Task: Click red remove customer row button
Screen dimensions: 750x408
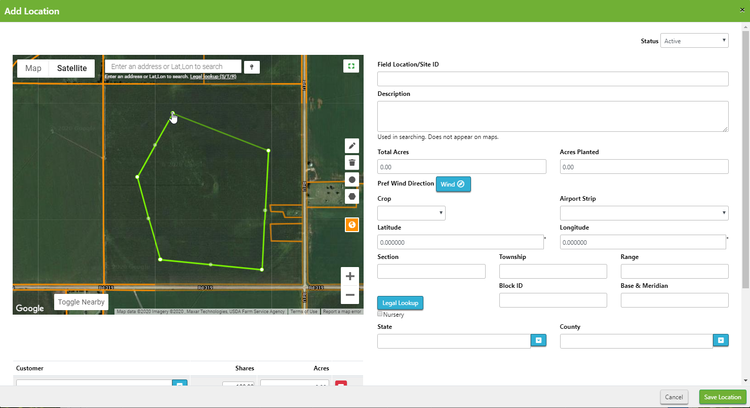Action: (341, 383)
